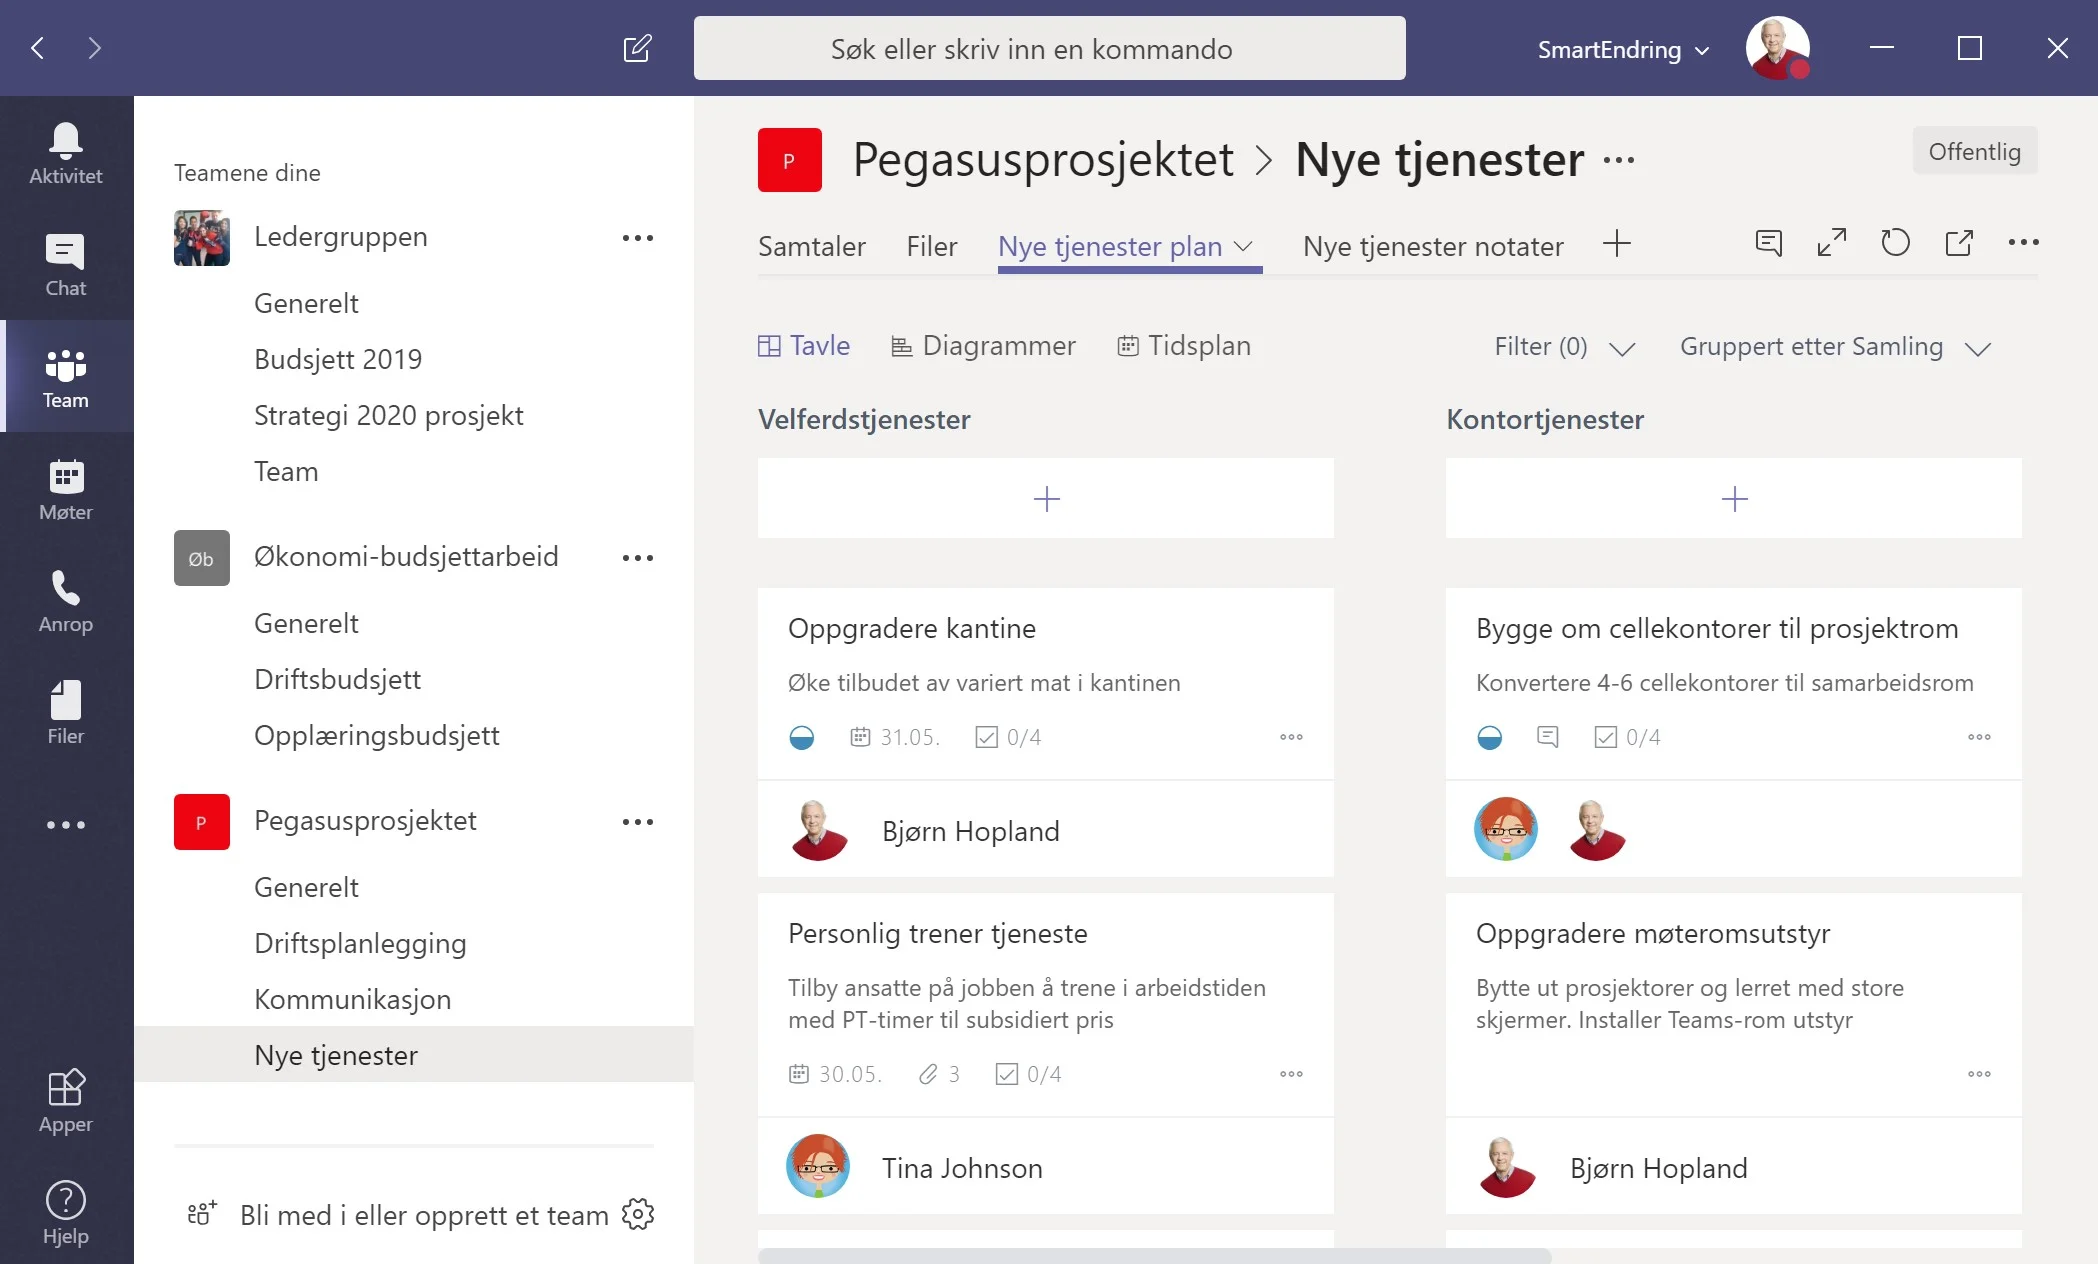This screenshot has width=2098, height=1264.
Task: Click the Offentlig label
Action: pyautogui.click(x=1974, y=151)
